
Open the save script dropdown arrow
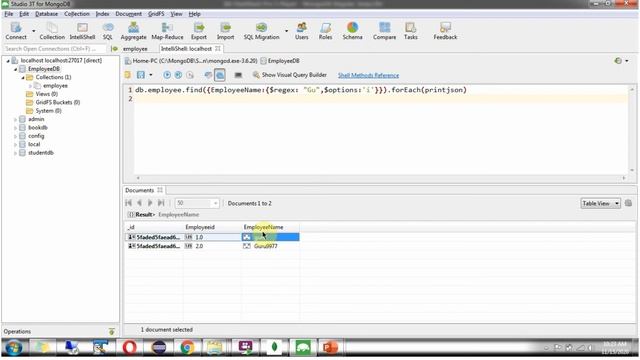(151, 75)
